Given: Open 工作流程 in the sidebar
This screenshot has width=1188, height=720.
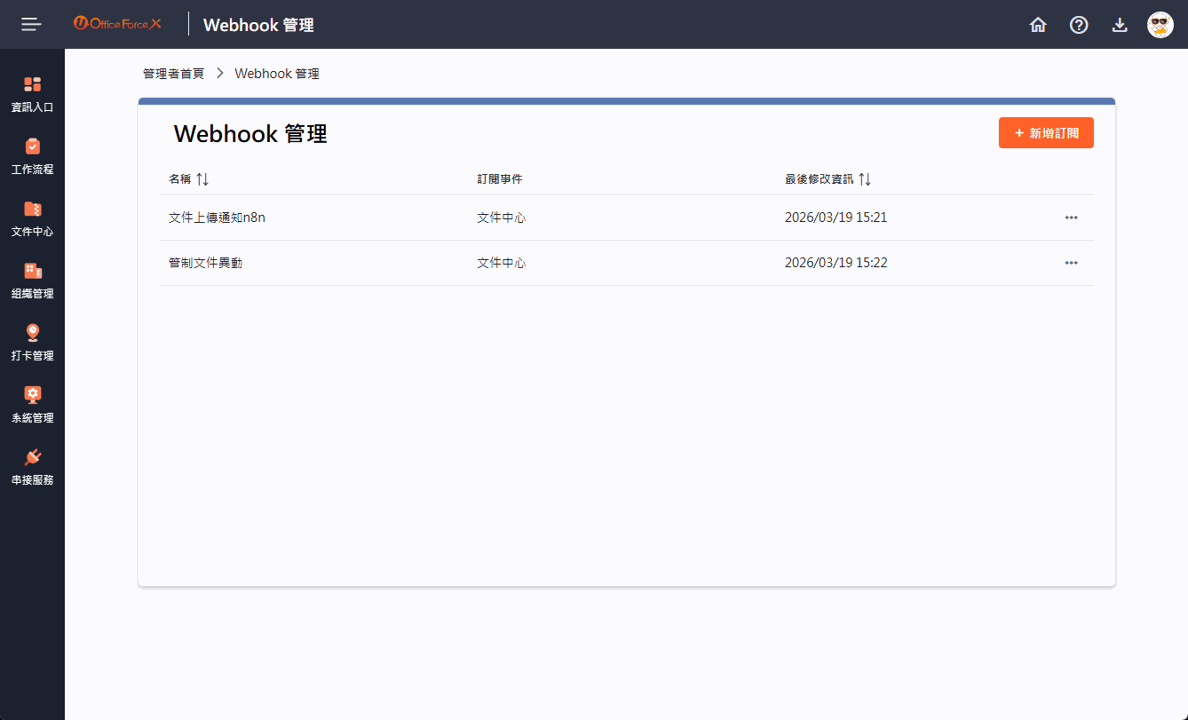Looking at the screenshot, I should tap(32, 156).
